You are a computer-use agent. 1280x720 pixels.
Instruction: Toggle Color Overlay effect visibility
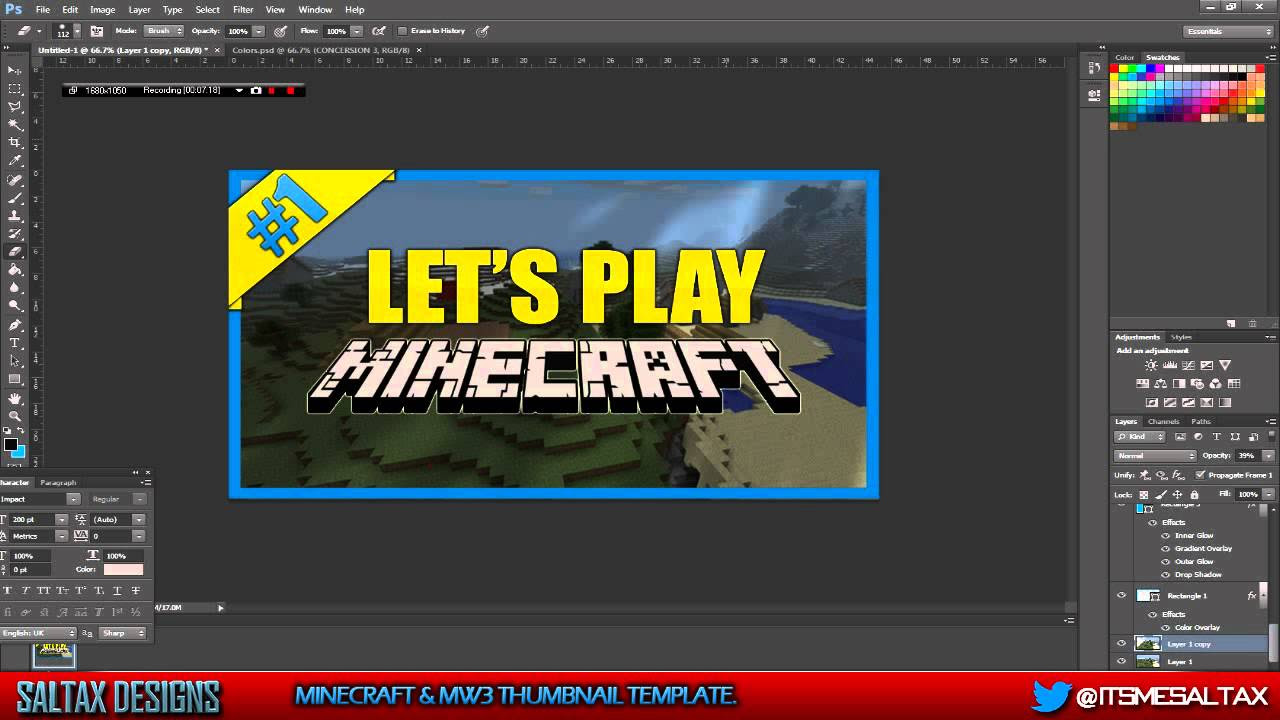pos(1165,628)
